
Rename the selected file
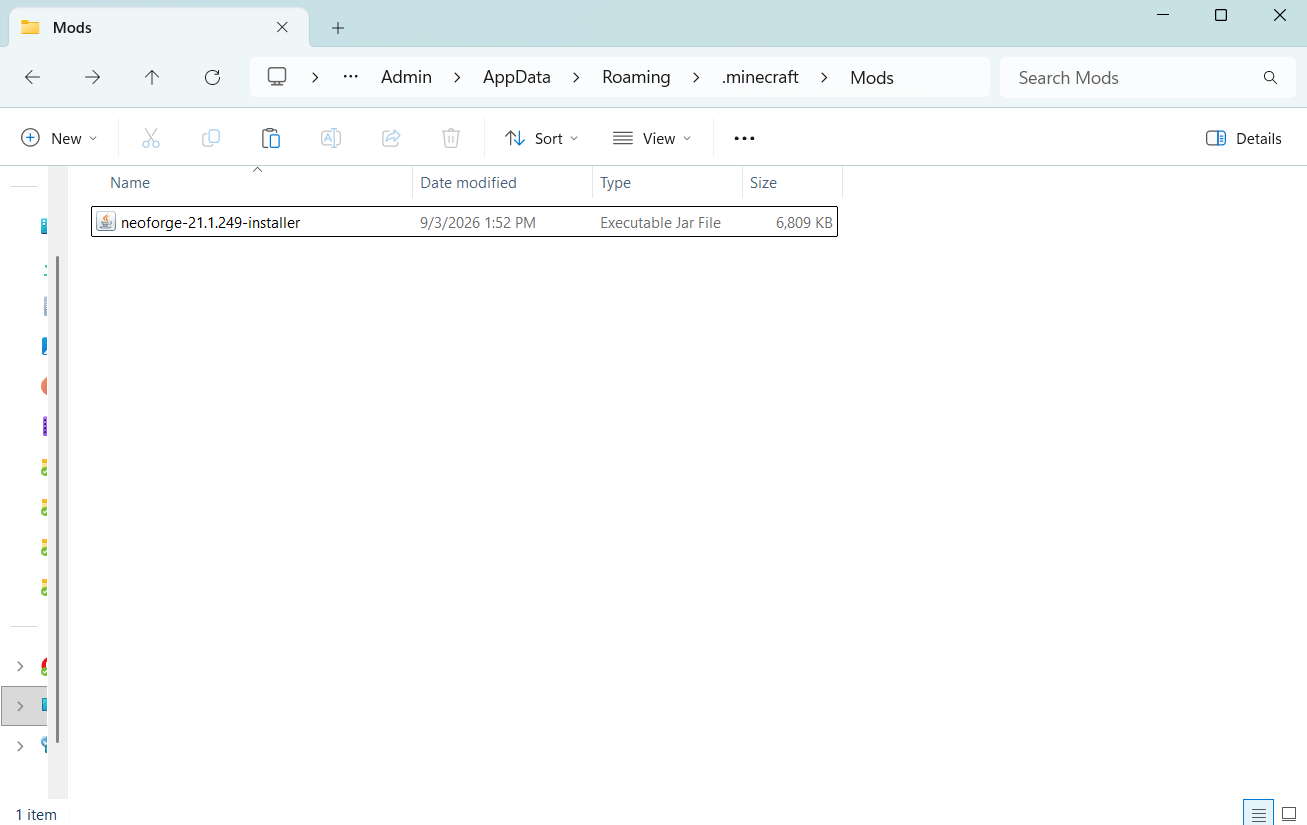[331, 138]
